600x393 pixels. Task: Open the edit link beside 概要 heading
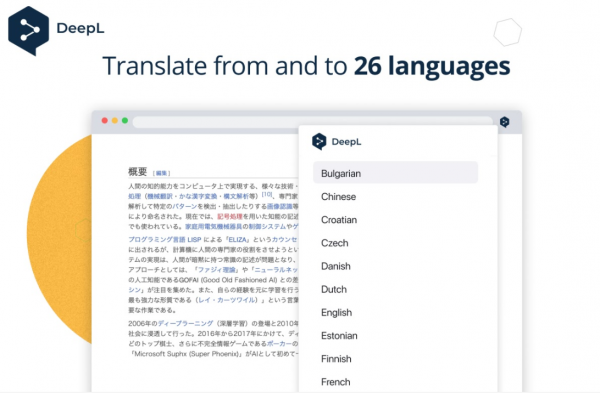(x=161, y=173)
